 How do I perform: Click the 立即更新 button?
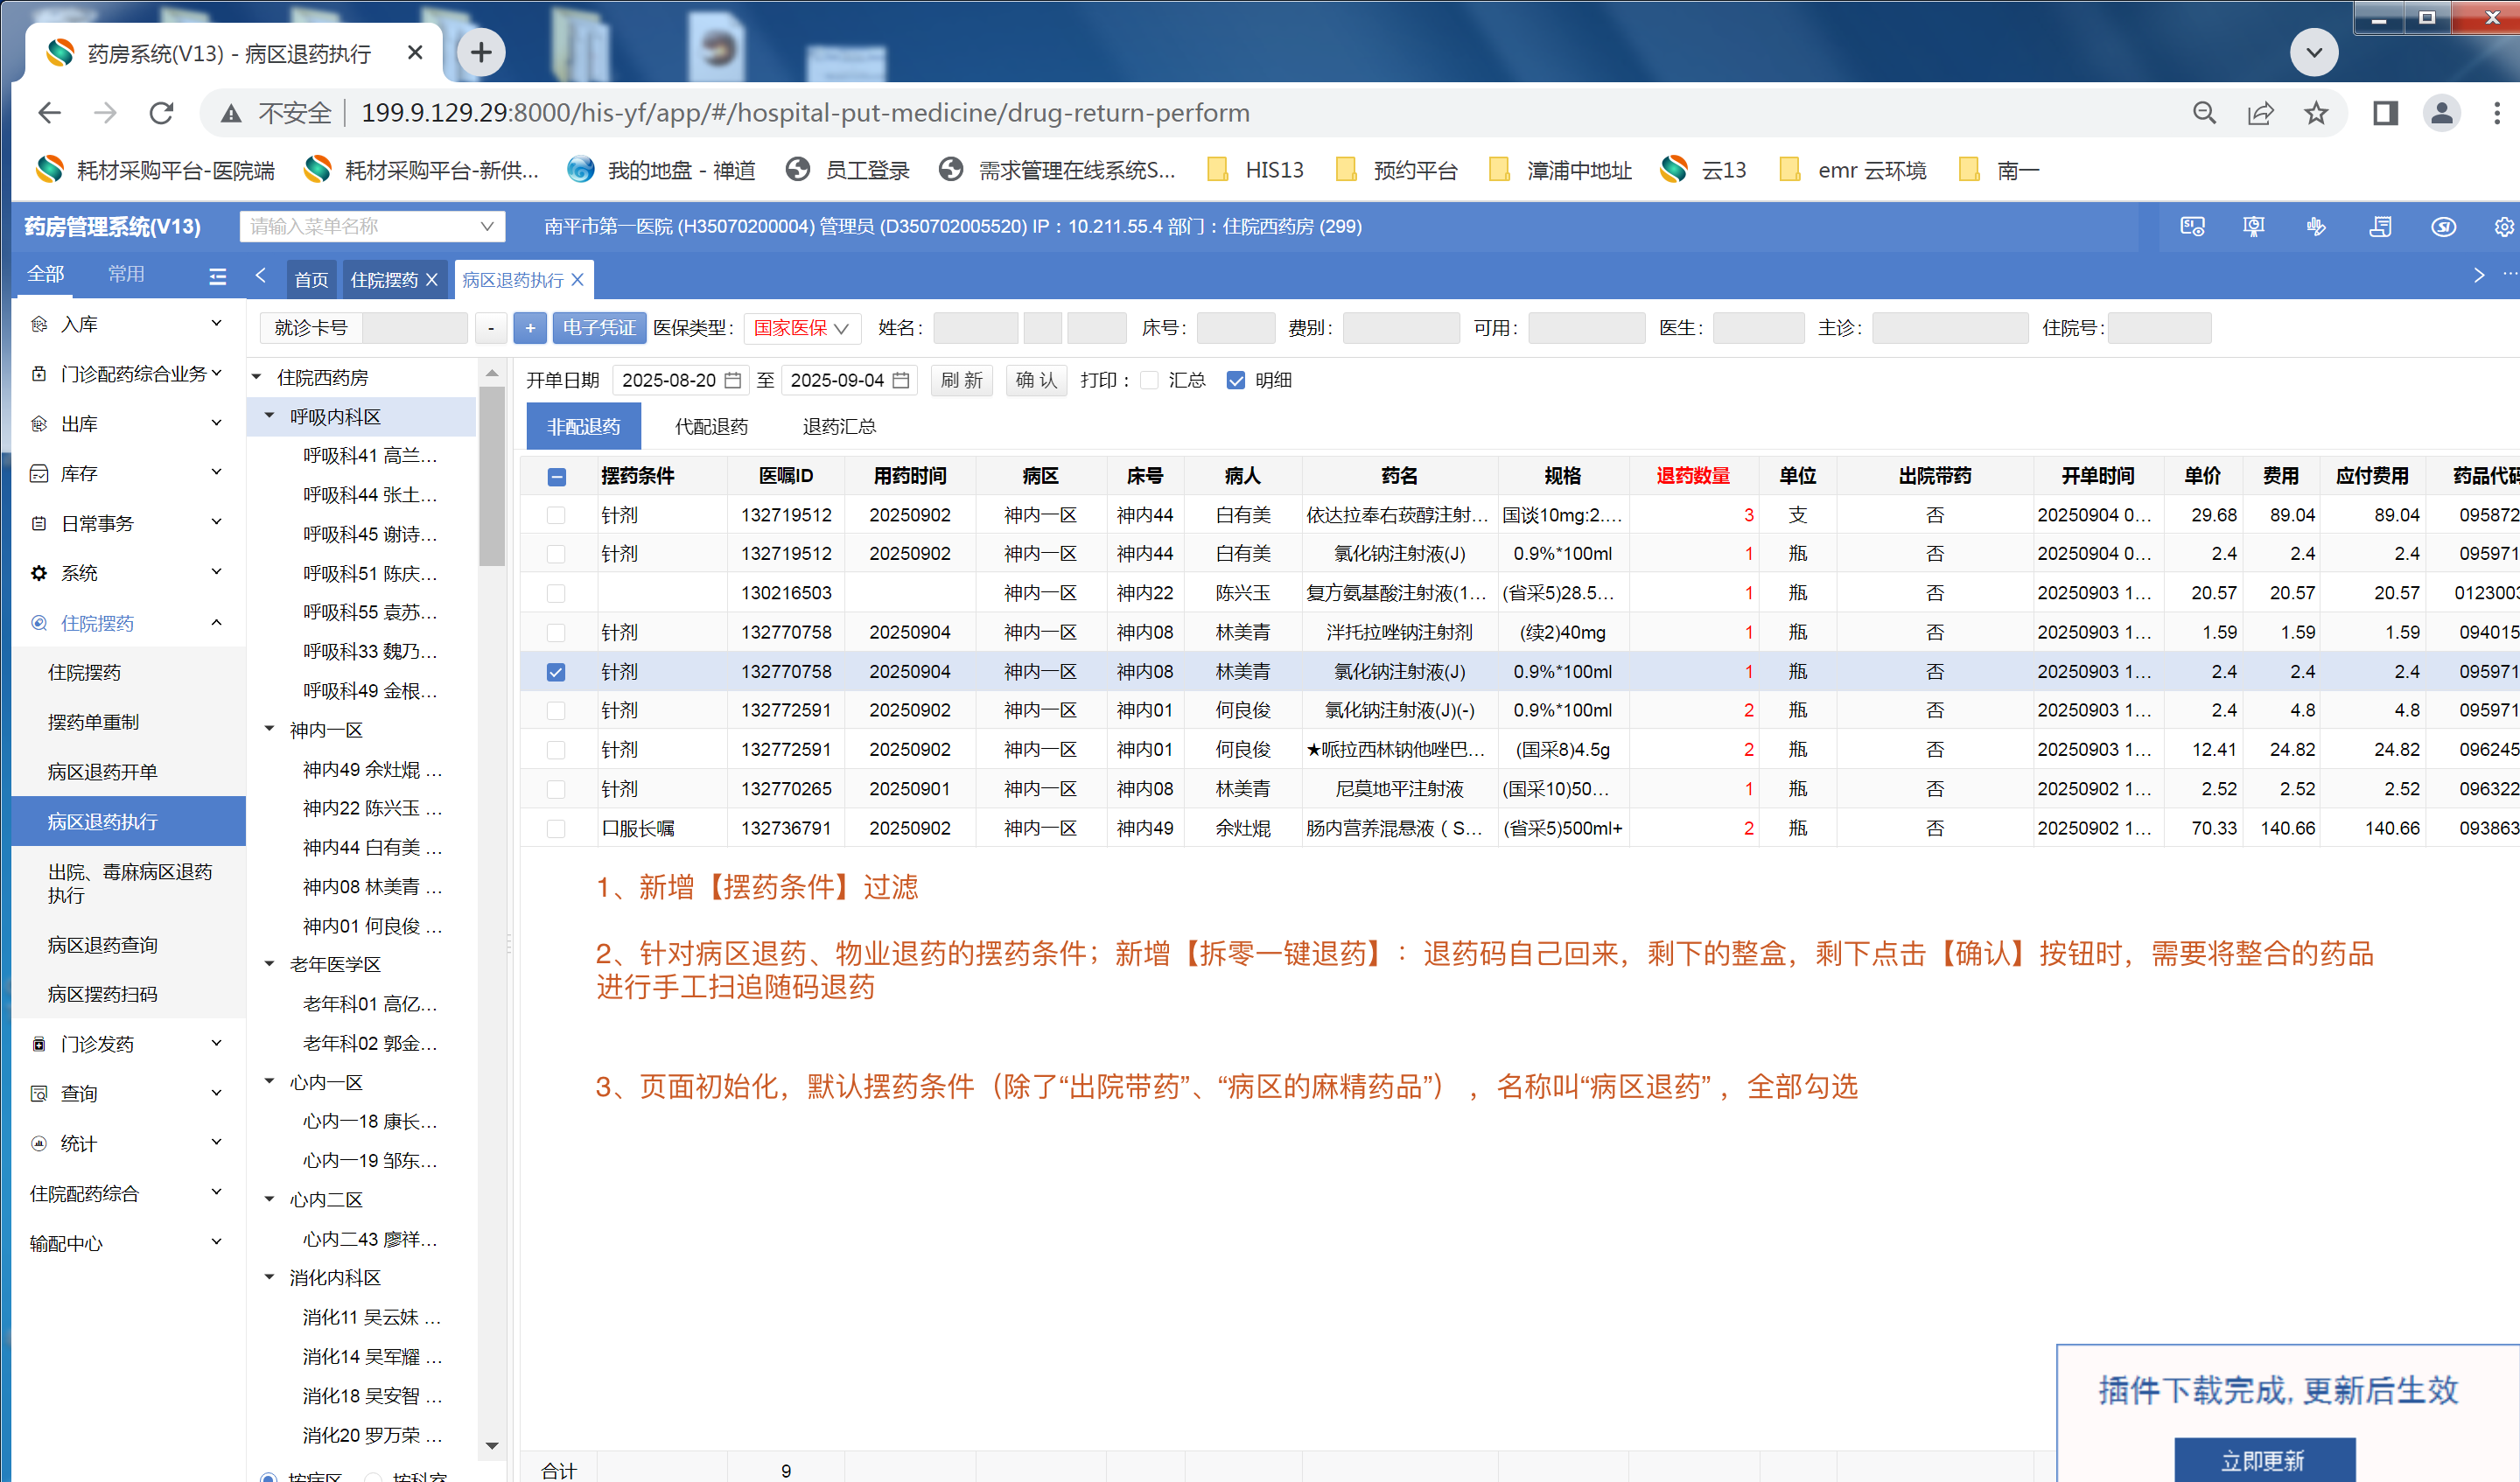pos(2263,1459)
